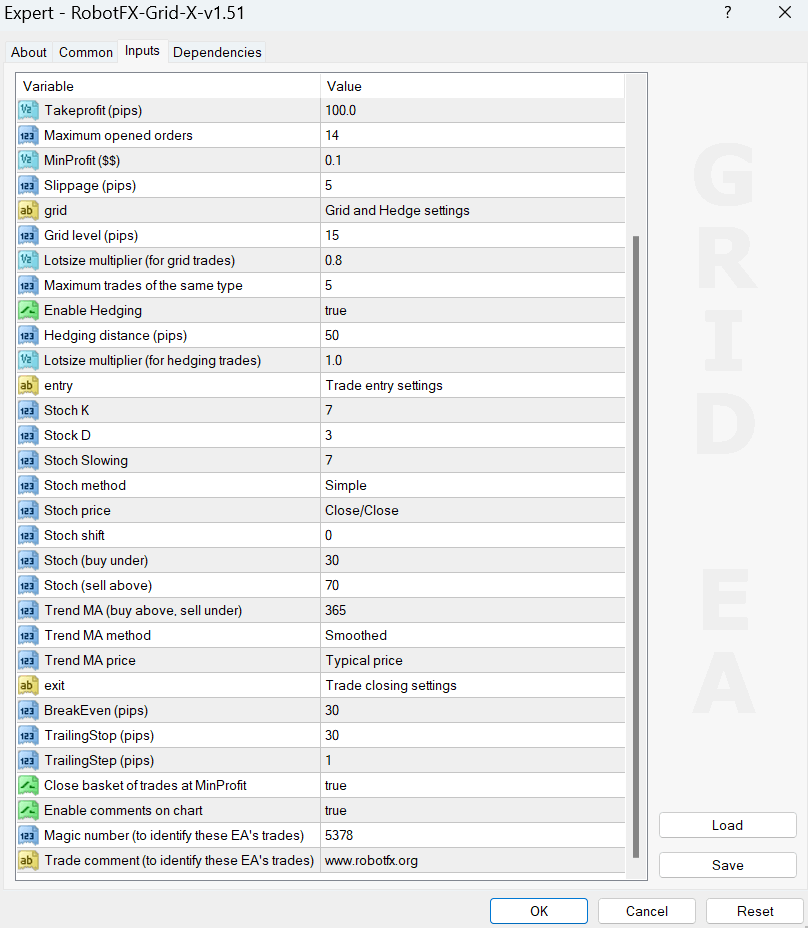Click the icon beside Magic number
Screen dimensions: 808x928
[28, 836]
